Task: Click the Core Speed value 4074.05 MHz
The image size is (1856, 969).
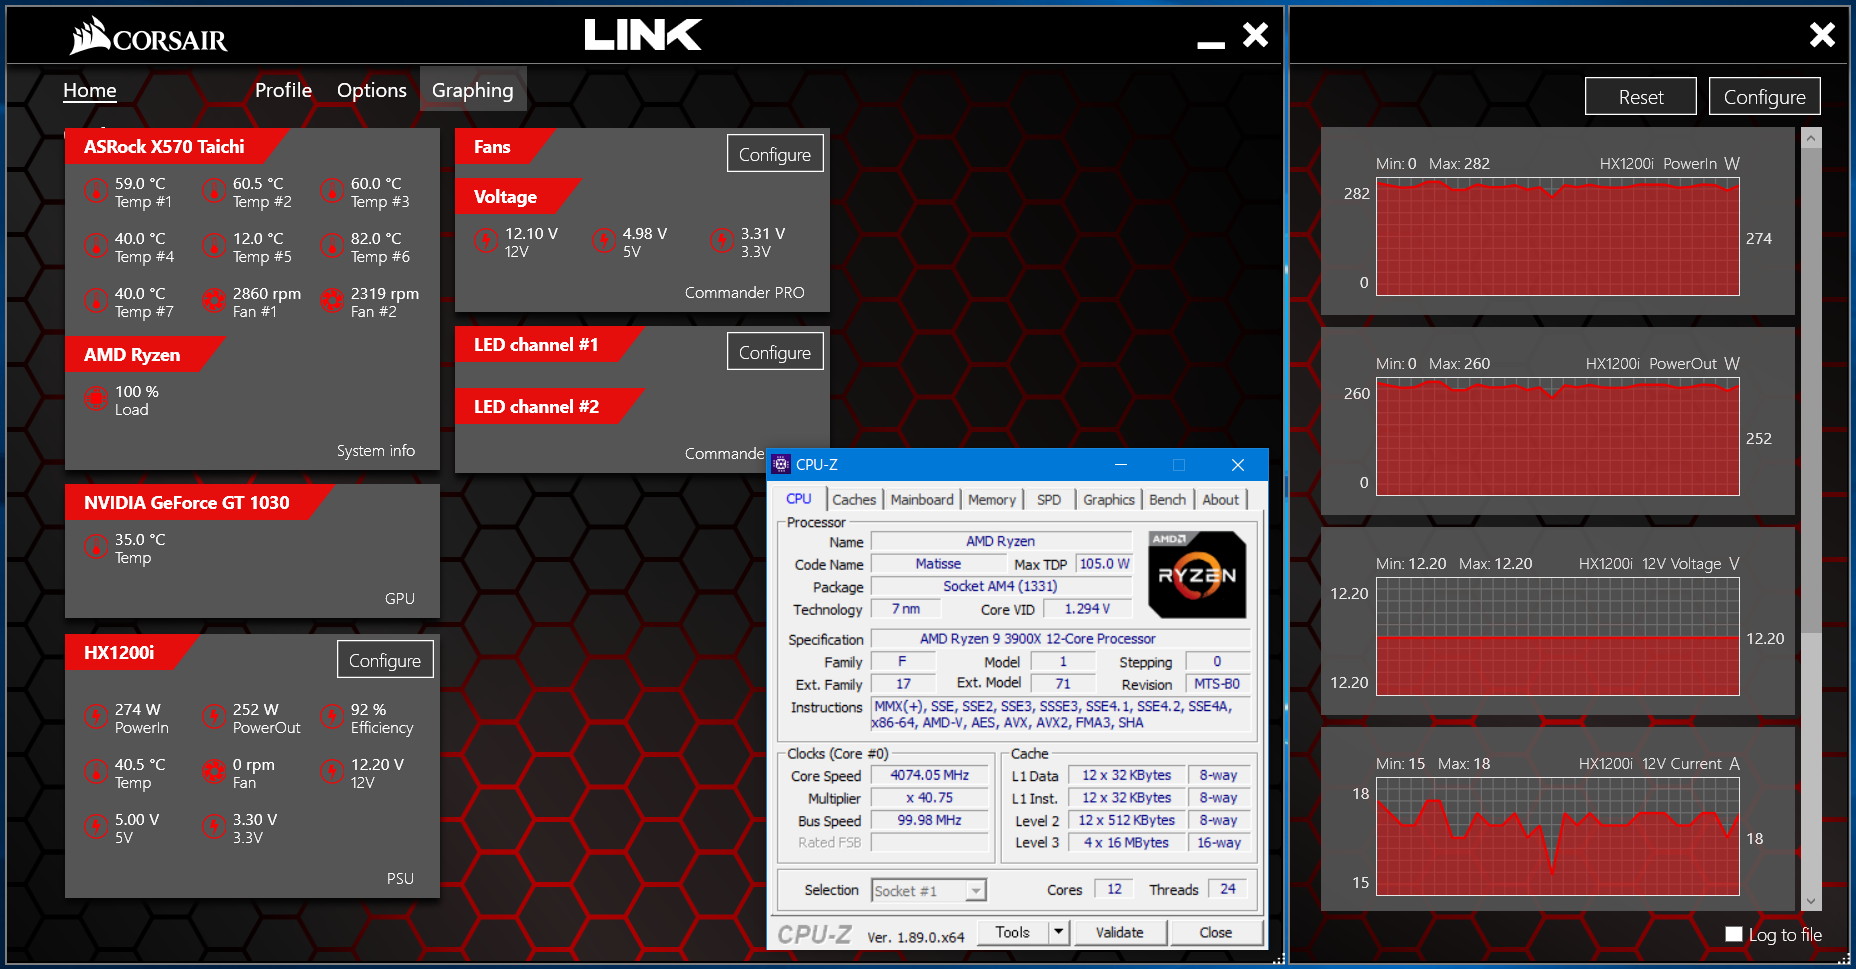Action: [x=930, y=775]
